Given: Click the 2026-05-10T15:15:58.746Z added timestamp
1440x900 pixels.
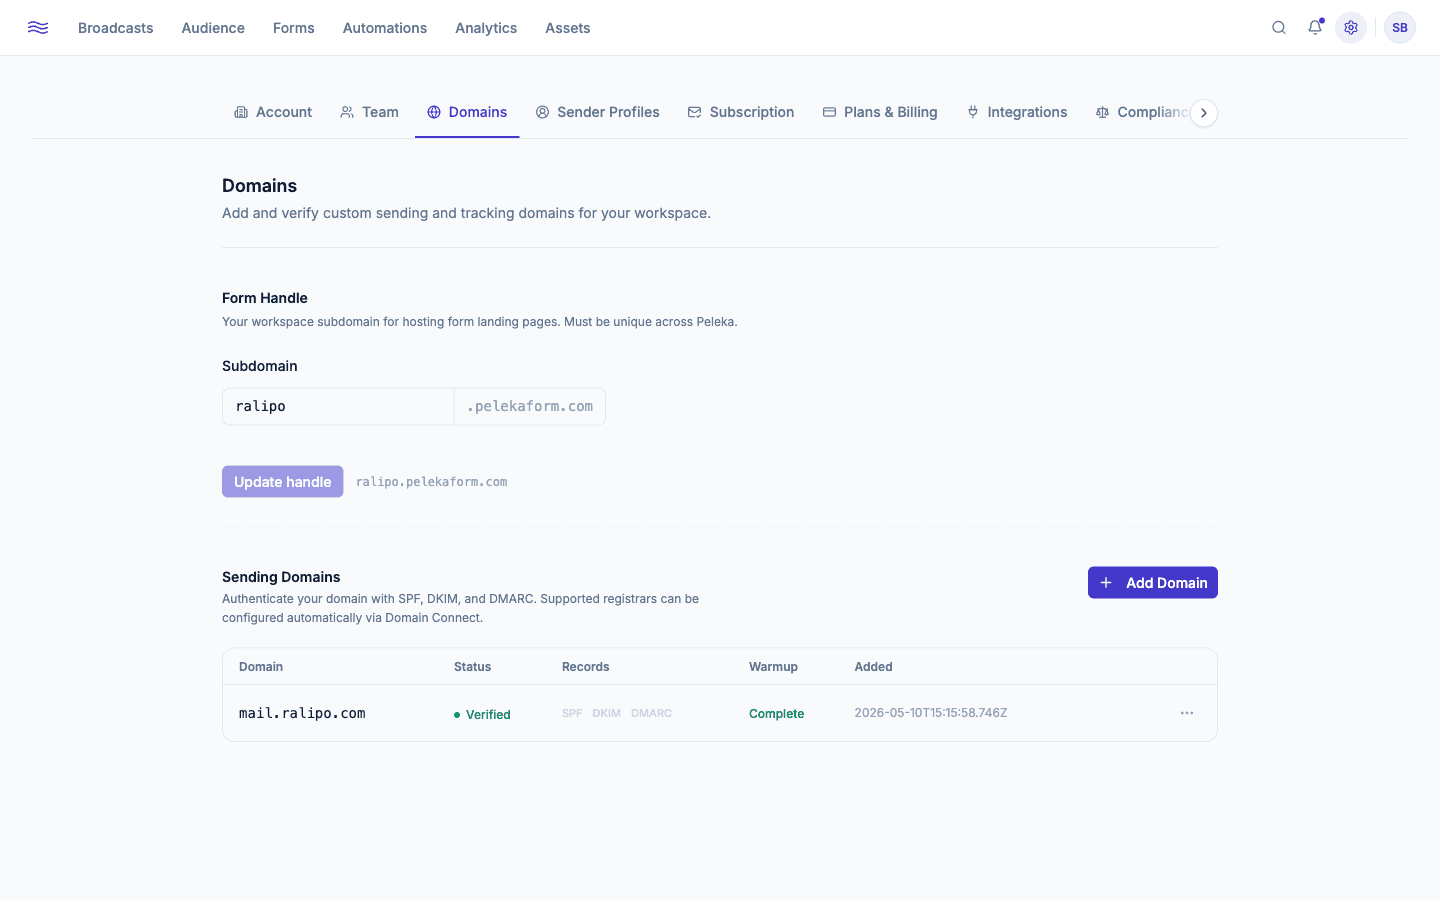Looking at the screenshot, I should click(x=931, y=713).
